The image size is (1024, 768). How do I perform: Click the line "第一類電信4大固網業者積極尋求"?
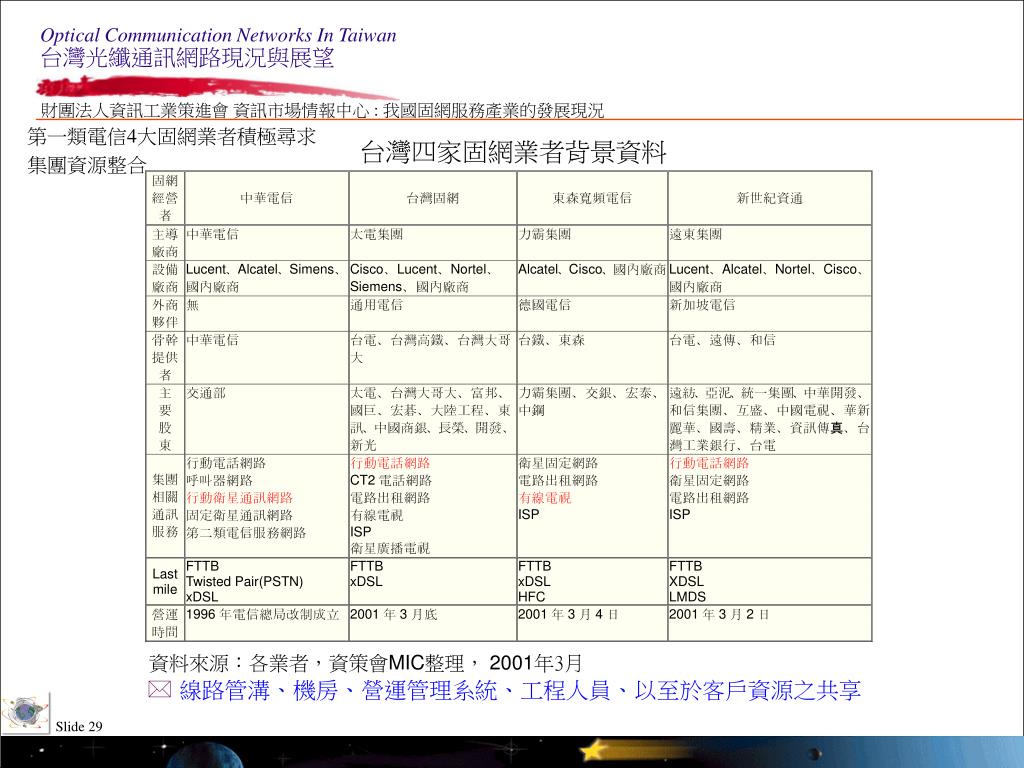172,136
